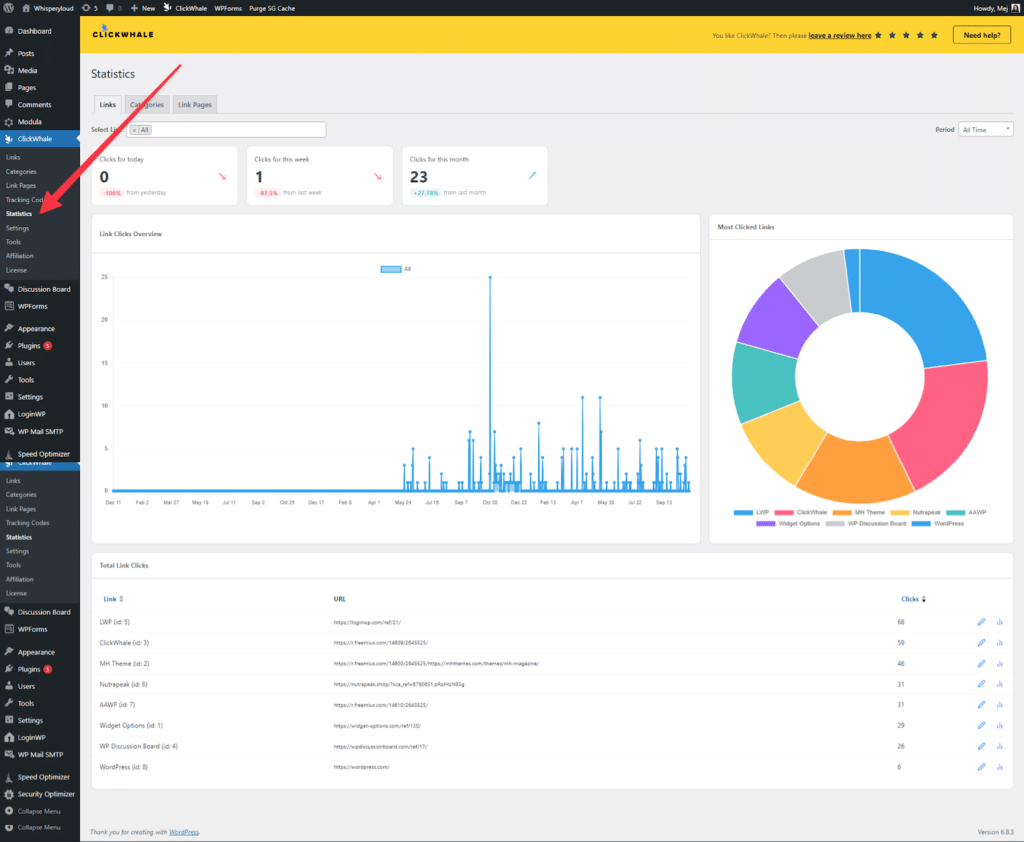Click the Need help? button
The height and width of the screenshot is (842, 1024).
point(982,35)
